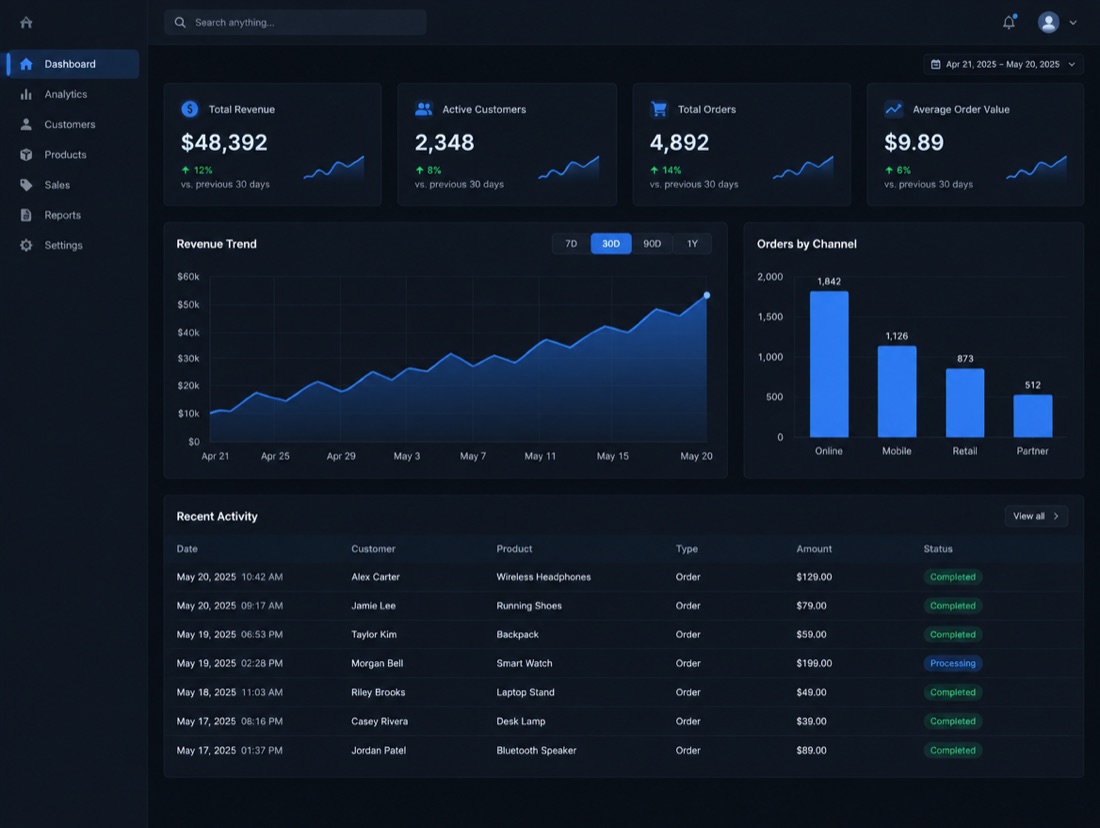Open the account menu chevron beside avatar
The width and height of the screenshot is (1100, 828).
tap(1073, 22)
